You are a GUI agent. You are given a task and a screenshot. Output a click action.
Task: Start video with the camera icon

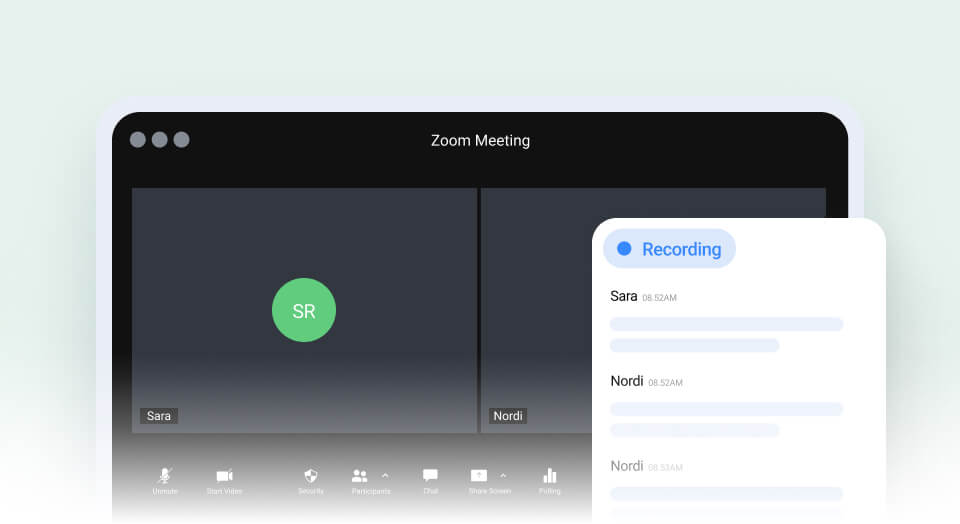[224, 476]
